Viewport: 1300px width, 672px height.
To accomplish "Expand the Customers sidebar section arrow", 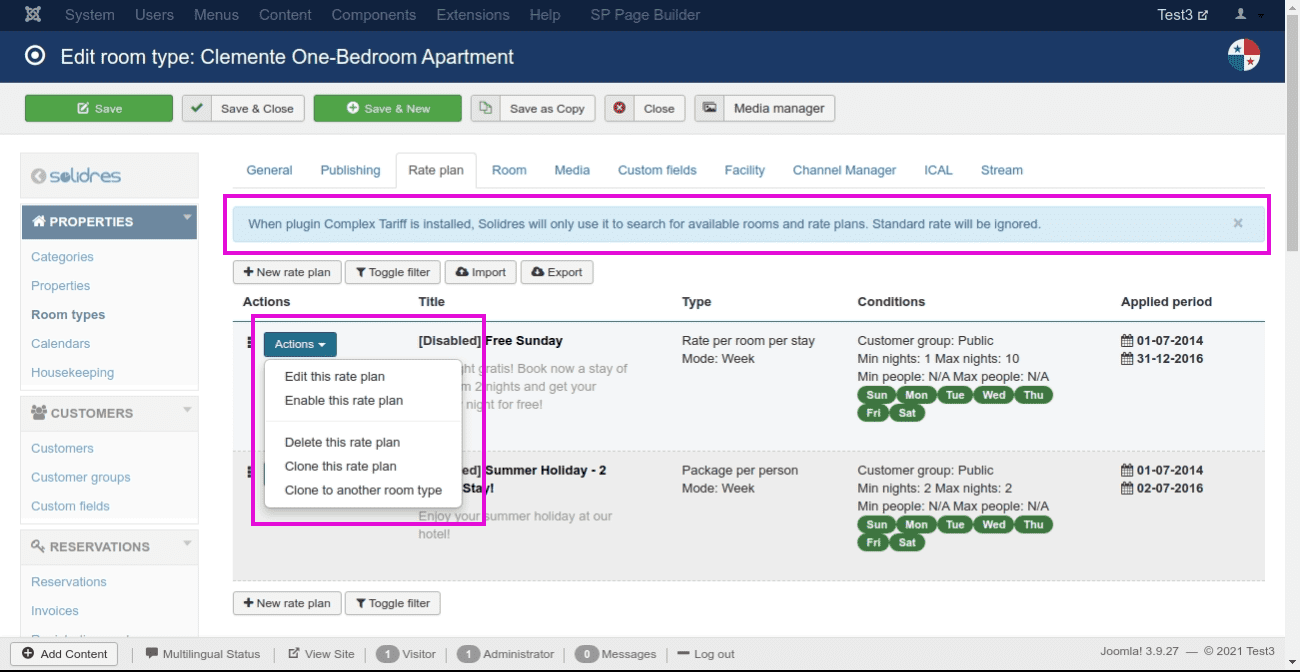I will coord(186,409).
